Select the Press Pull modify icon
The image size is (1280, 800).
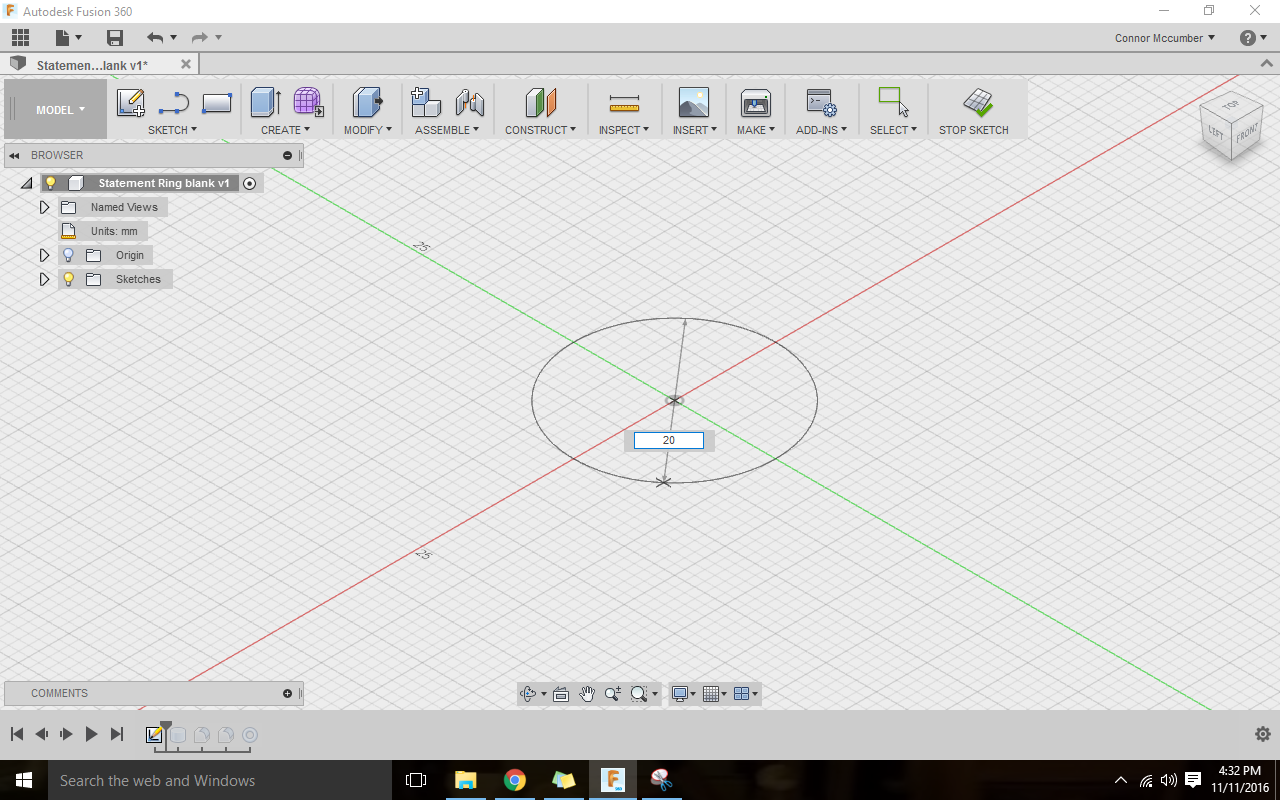(x=367, y=102)
